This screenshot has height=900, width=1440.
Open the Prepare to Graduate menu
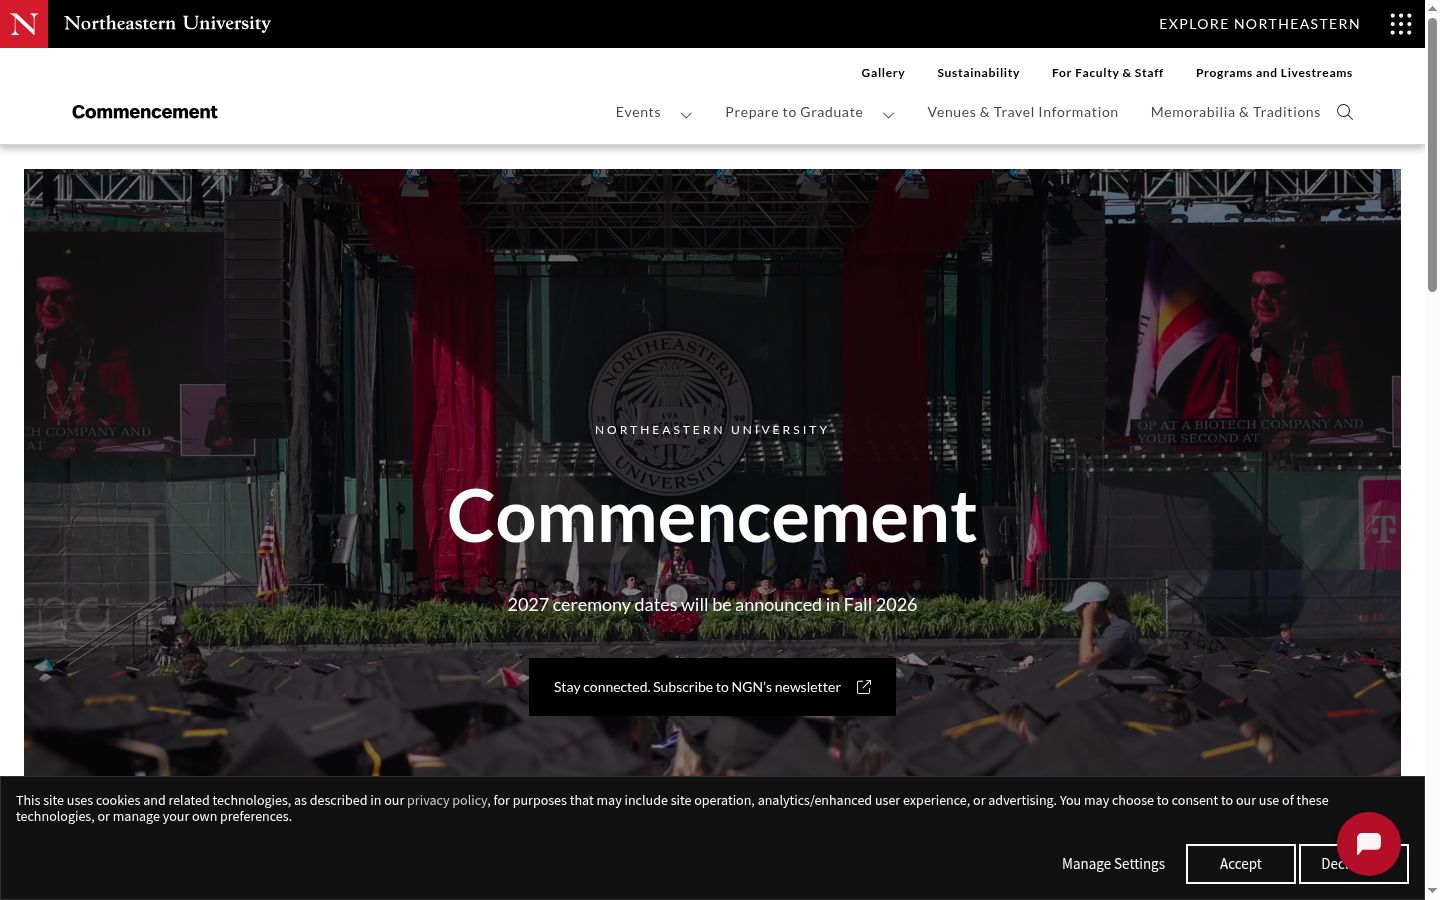tap(794, 112)
